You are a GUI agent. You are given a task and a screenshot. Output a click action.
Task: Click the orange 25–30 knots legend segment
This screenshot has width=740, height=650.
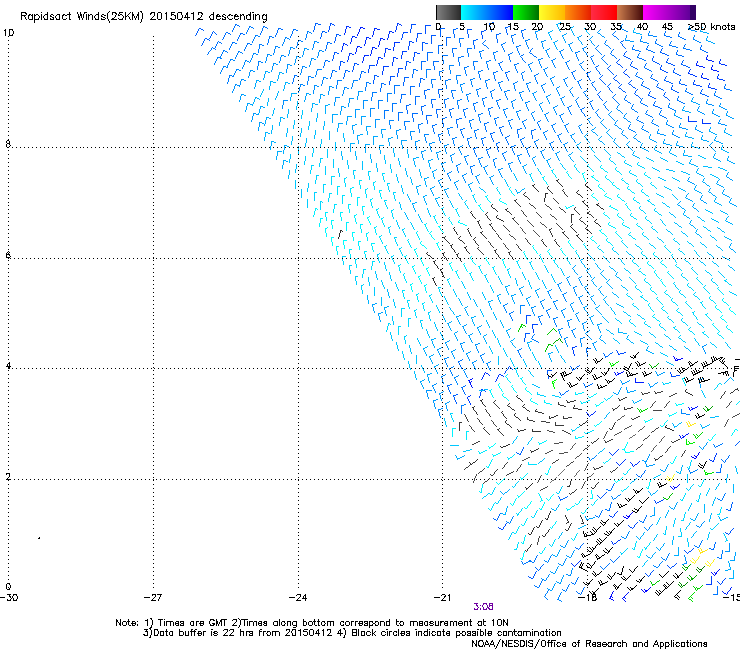click(x=578, y=12)
